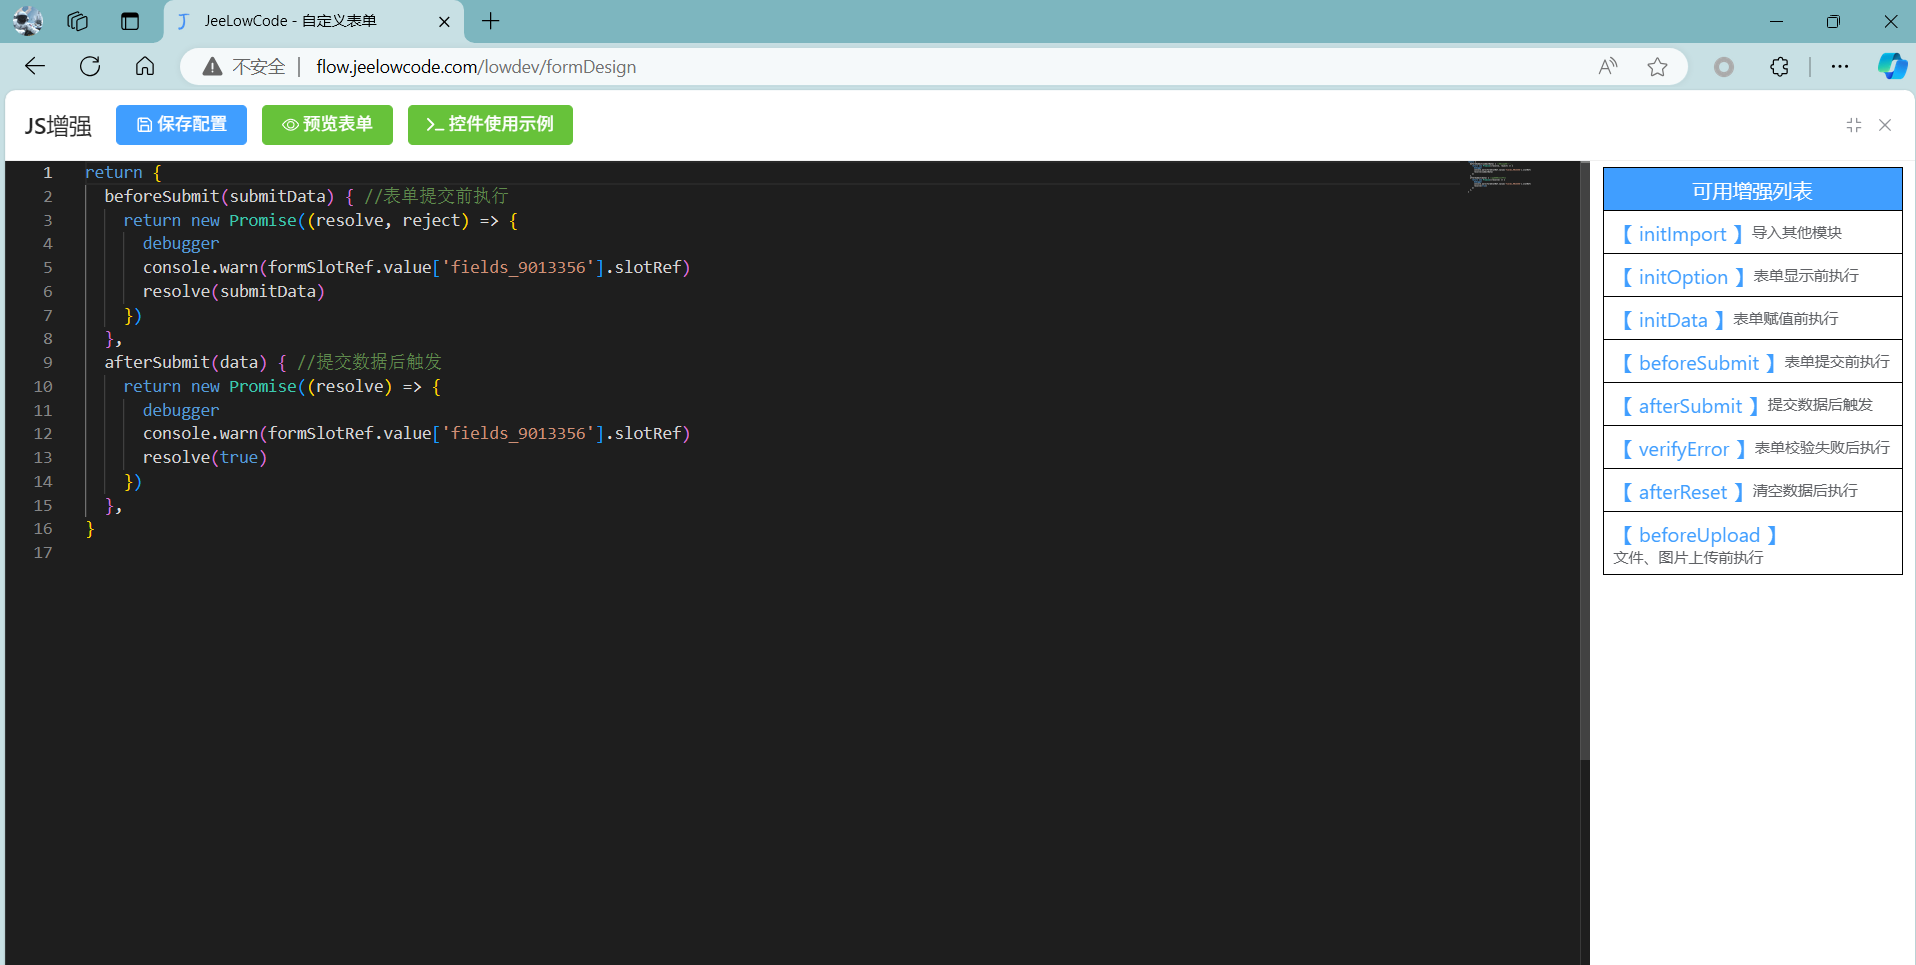Open the tab actions menu icon
The width and height of the screenshot is (1916, 965).
pyautogui.click(x=130, y=21)
